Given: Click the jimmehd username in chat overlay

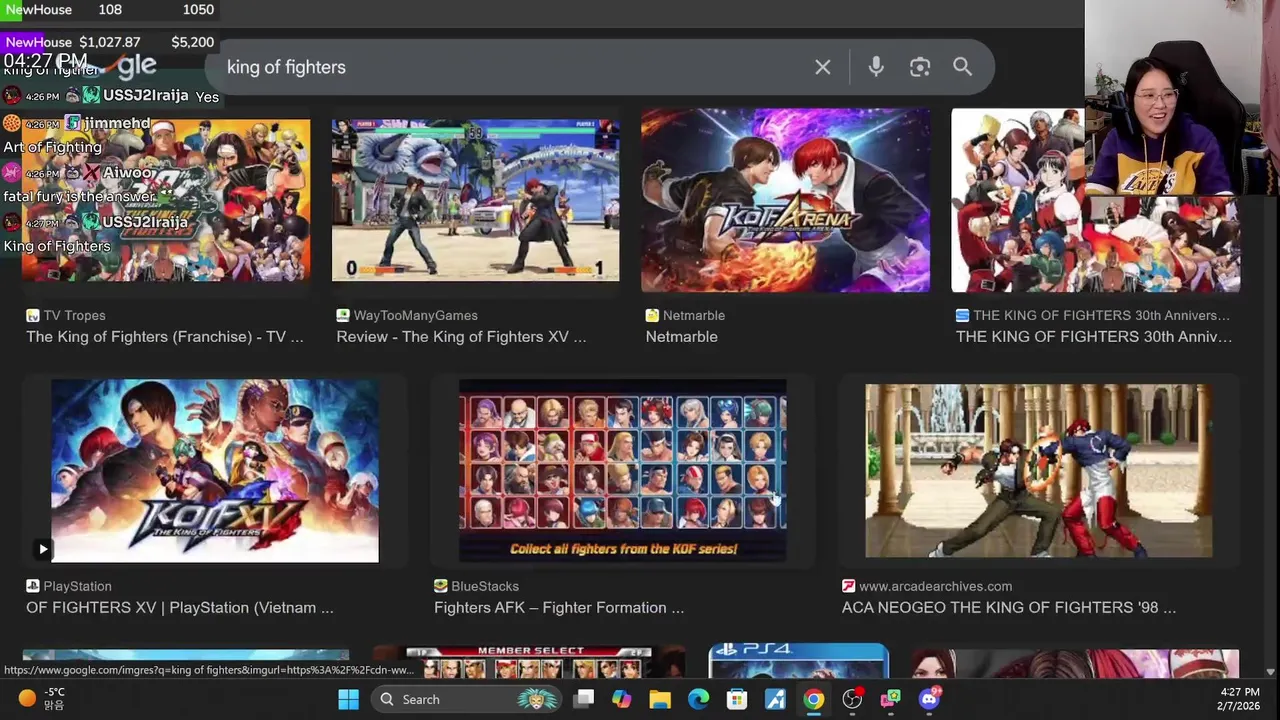Looking at the screenshot, I should click(x=117, y=123).
